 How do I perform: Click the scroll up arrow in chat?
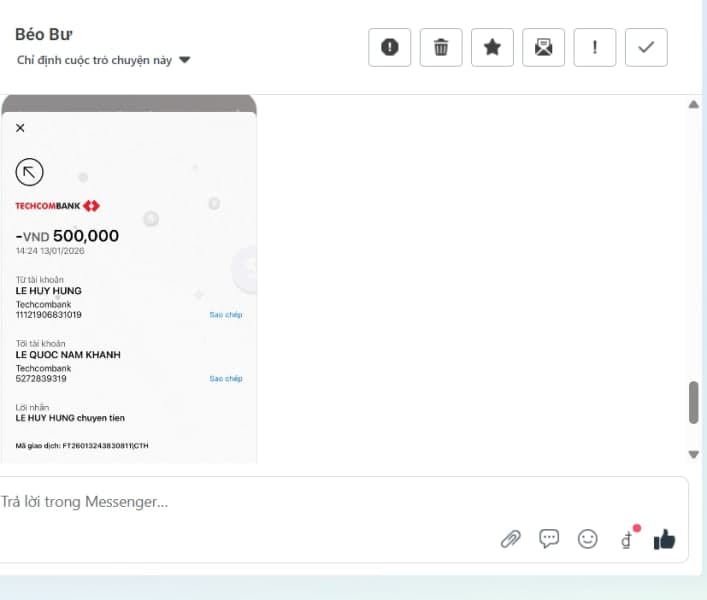694,105
